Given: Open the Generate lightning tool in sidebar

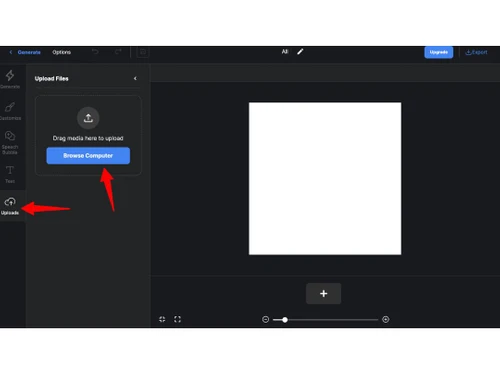Looking at the screenshot, I should pos(10,79).
